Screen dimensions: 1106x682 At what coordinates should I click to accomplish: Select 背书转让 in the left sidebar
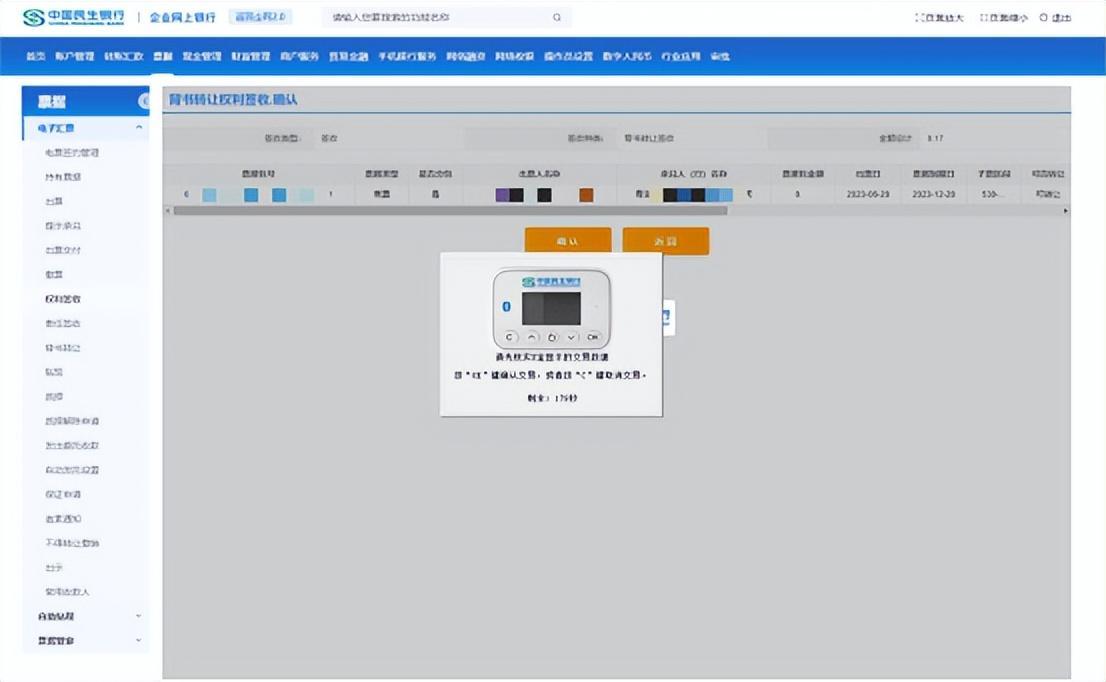(x=63, y=348)
